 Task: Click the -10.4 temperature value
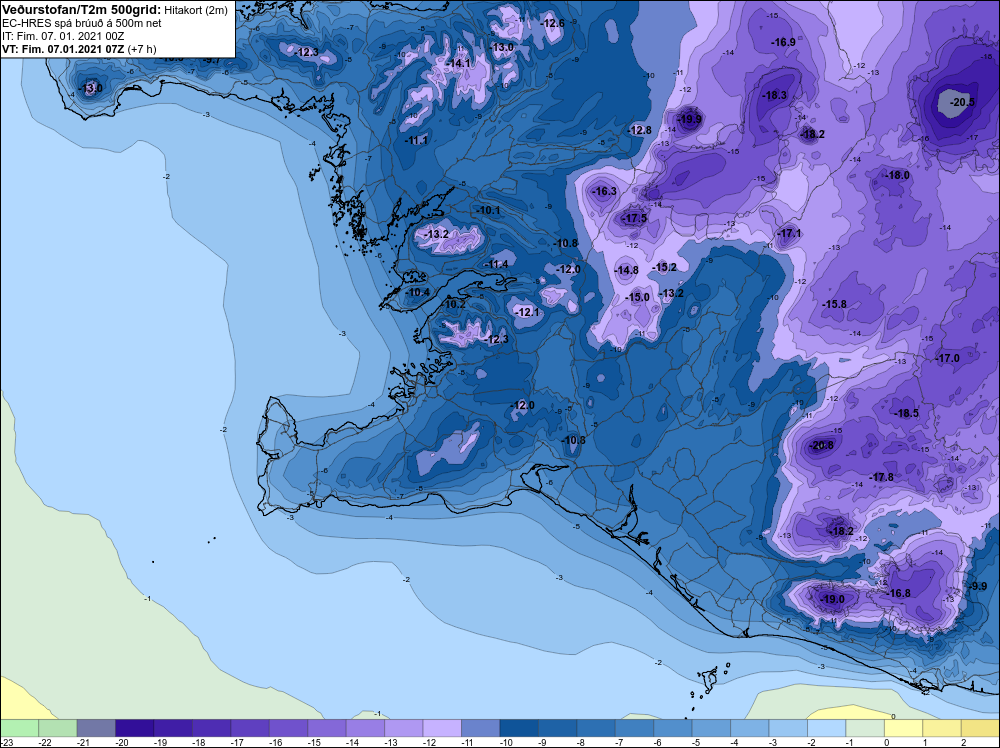coord(418,293)
